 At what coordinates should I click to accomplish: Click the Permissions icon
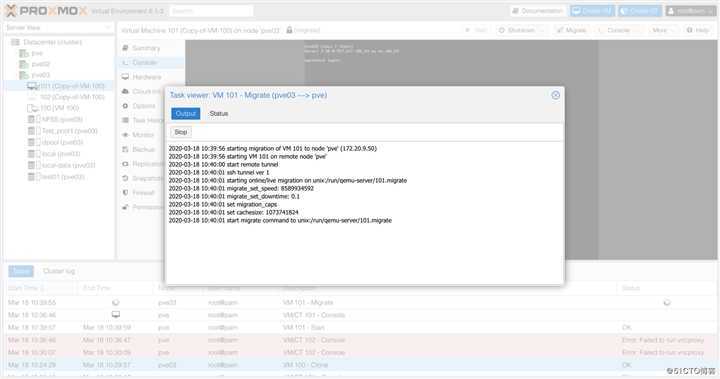point(125,207)
